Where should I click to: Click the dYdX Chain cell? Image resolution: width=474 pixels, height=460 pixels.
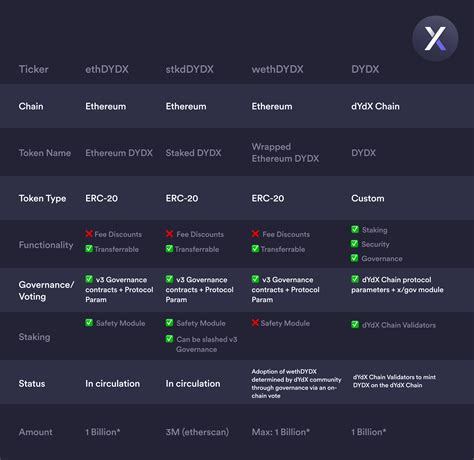[x=375, y=106]
